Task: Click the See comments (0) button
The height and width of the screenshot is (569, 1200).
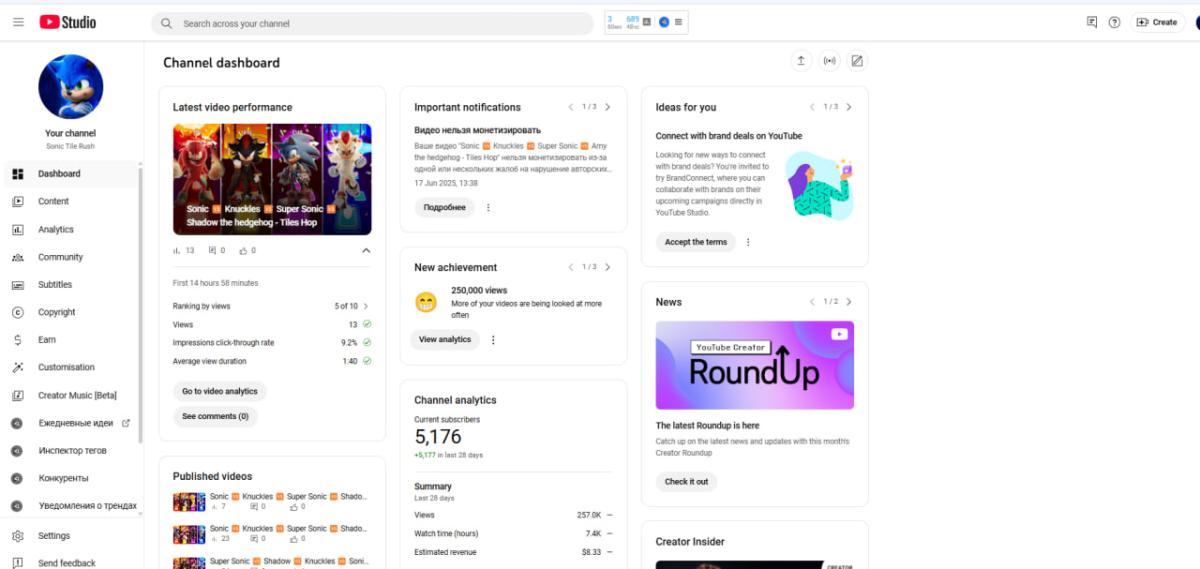Action: pos(215,417)
